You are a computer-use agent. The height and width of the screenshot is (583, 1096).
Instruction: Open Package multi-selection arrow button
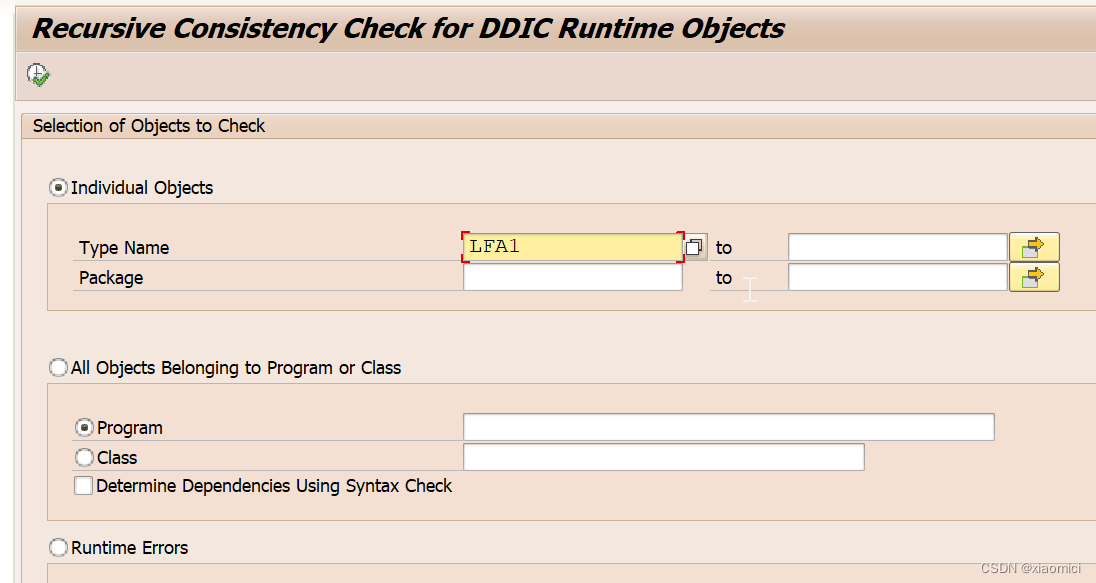[1034, 277]
